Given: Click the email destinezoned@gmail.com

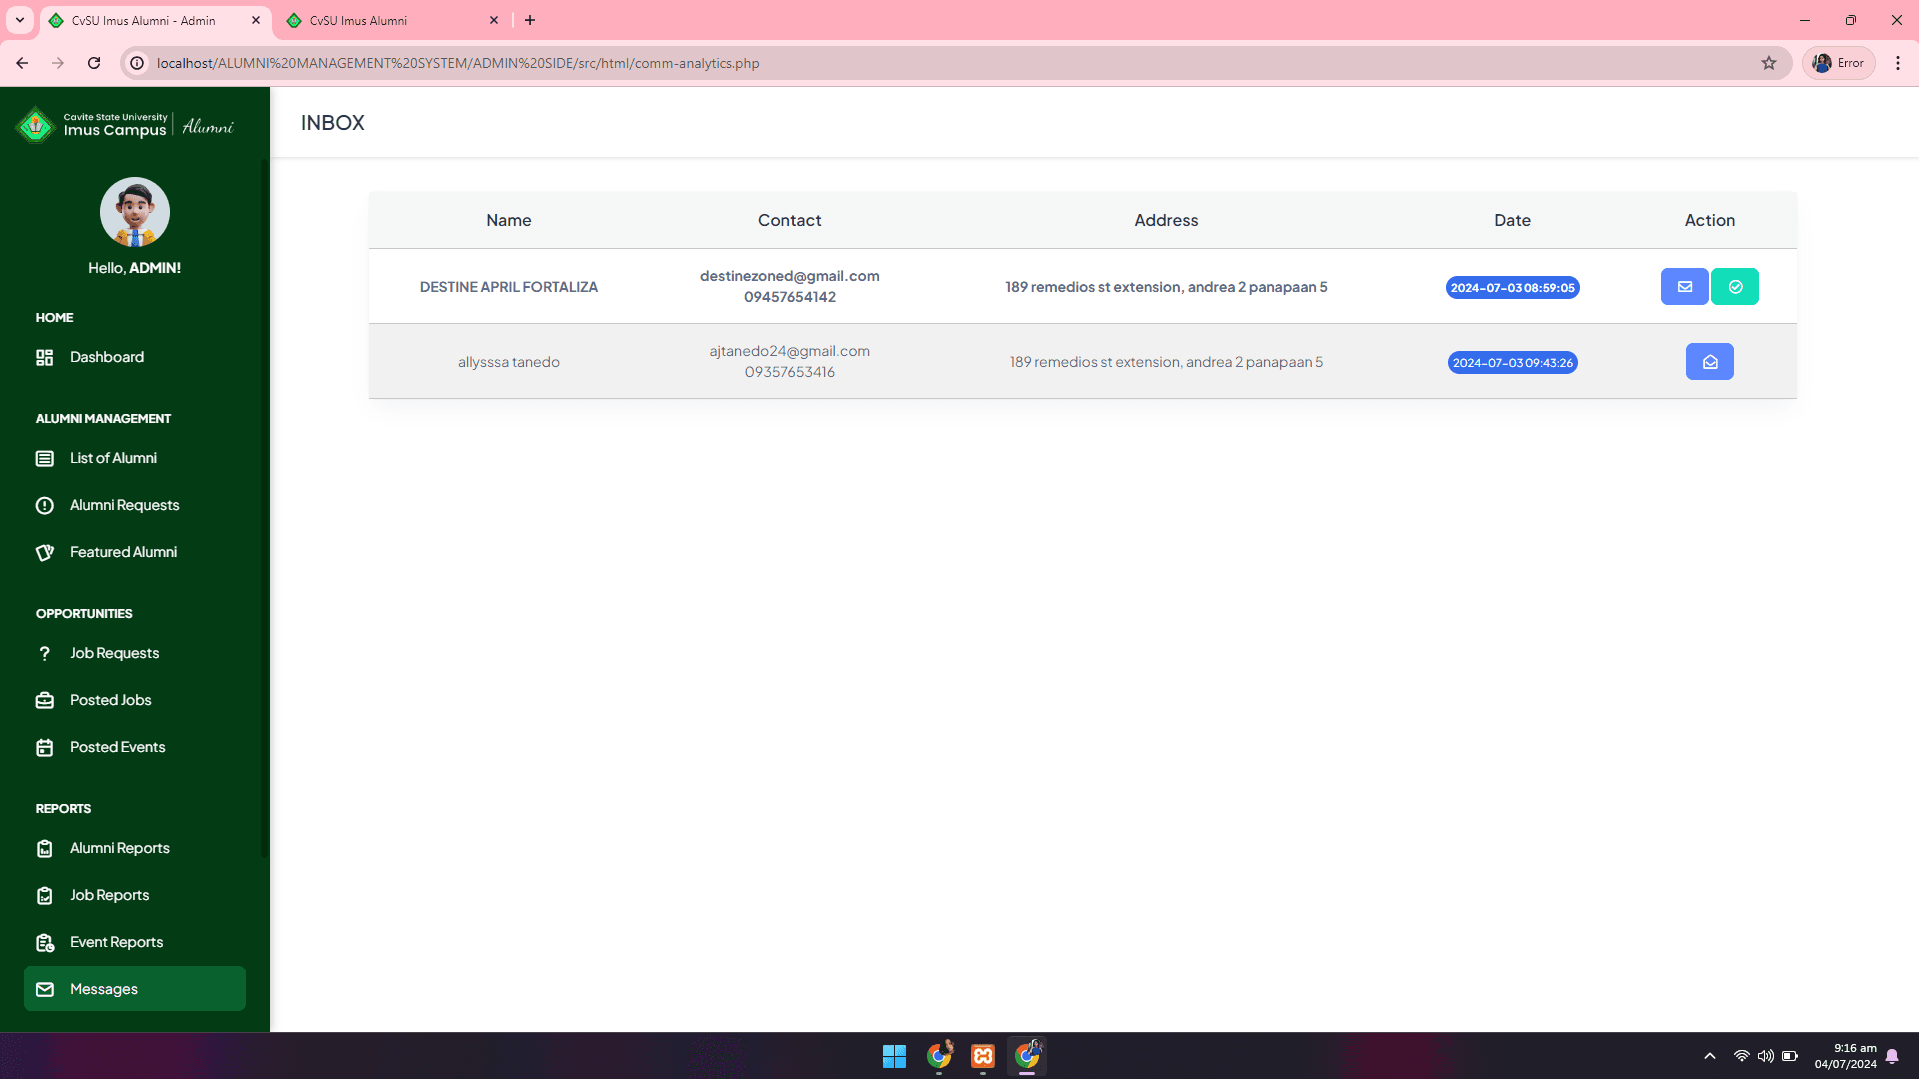Looking at the screenshot, I should (790, 276).
